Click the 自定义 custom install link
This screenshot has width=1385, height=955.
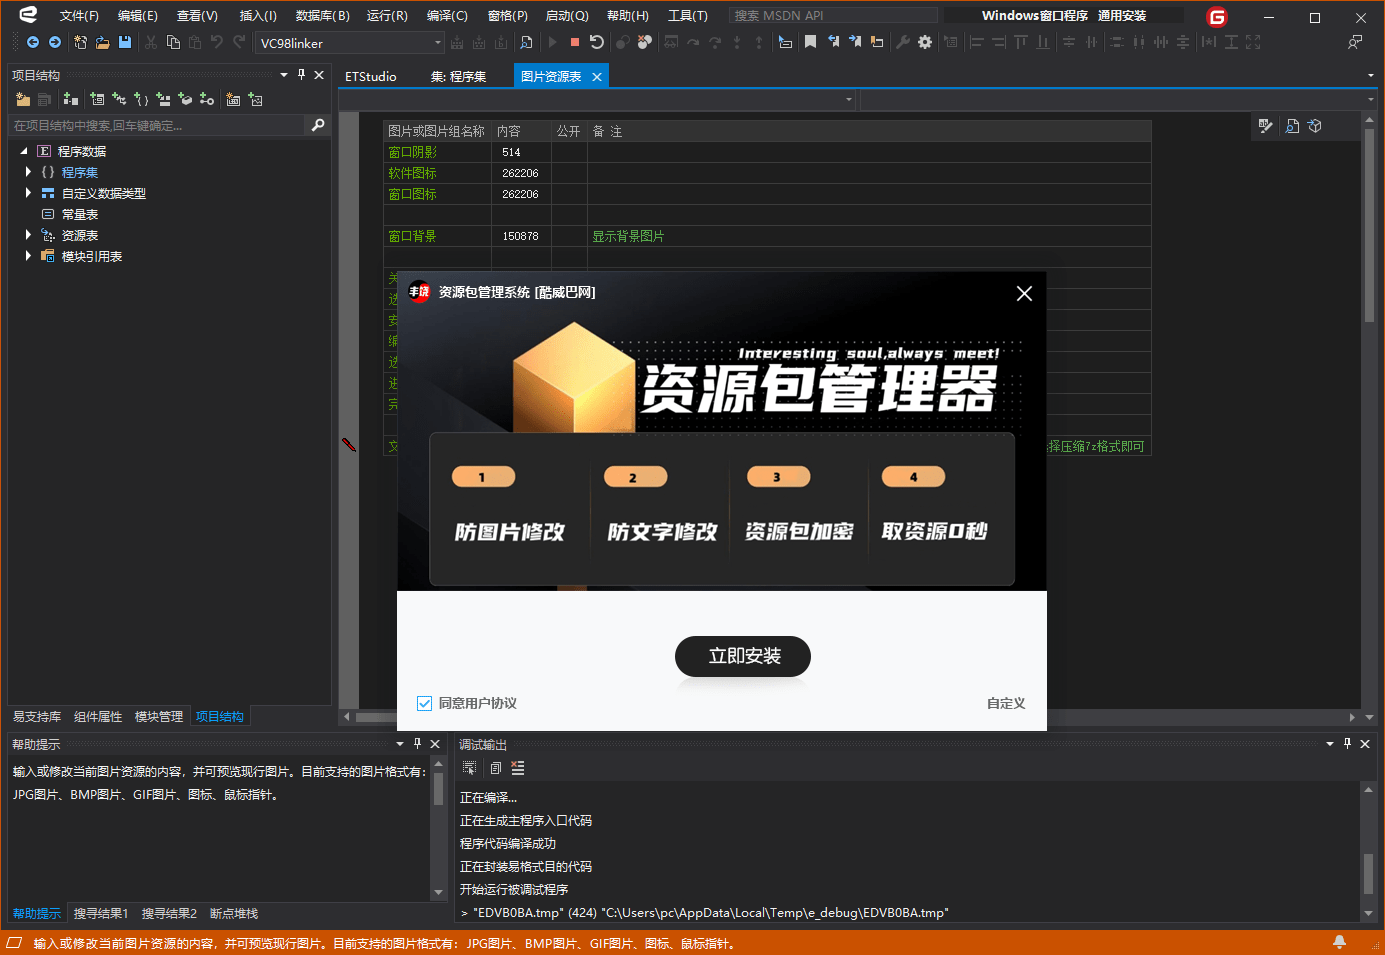[x=1006, y=703]
